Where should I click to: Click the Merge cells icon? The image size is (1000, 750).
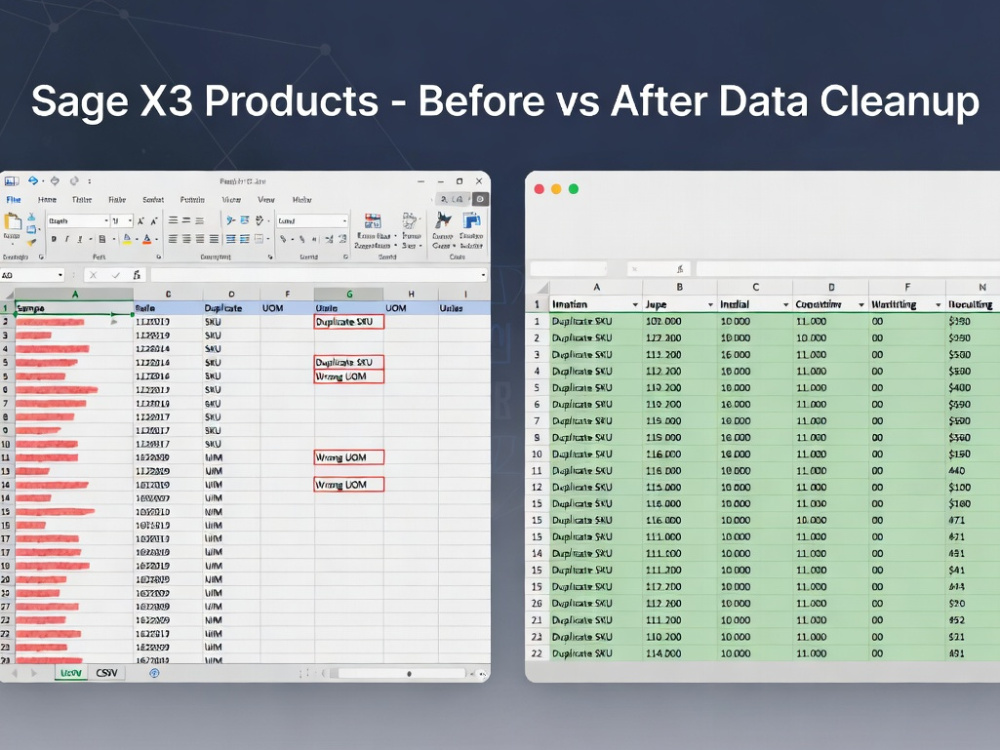point(259,239)
